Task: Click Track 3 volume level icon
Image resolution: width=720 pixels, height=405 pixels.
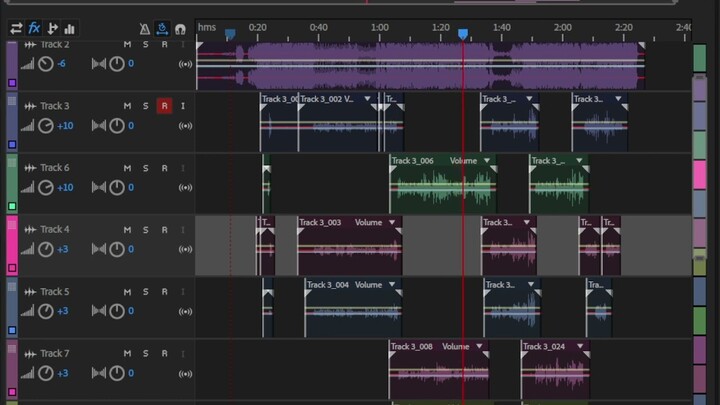Action: 28,126
